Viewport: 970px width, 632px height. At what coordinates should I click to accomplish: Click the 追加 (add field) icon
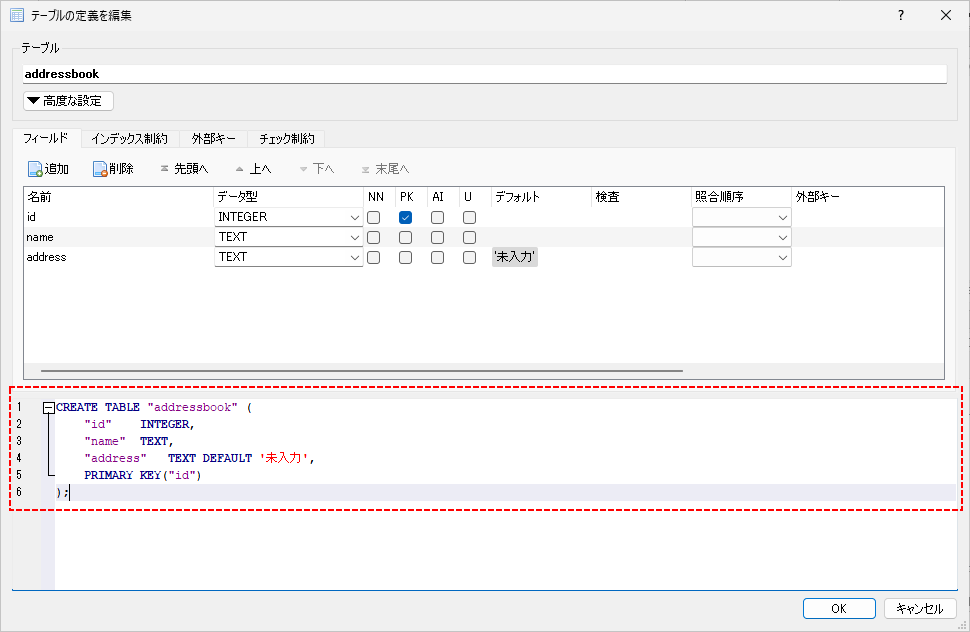35,169
